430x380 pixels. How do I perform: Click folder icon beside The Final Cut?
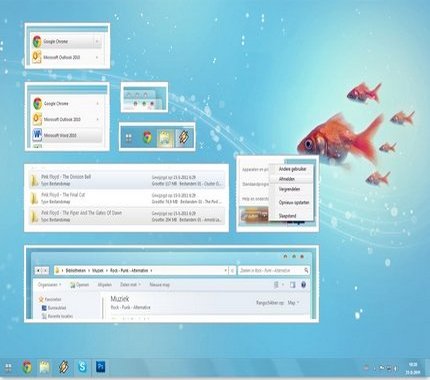[34, 198]
